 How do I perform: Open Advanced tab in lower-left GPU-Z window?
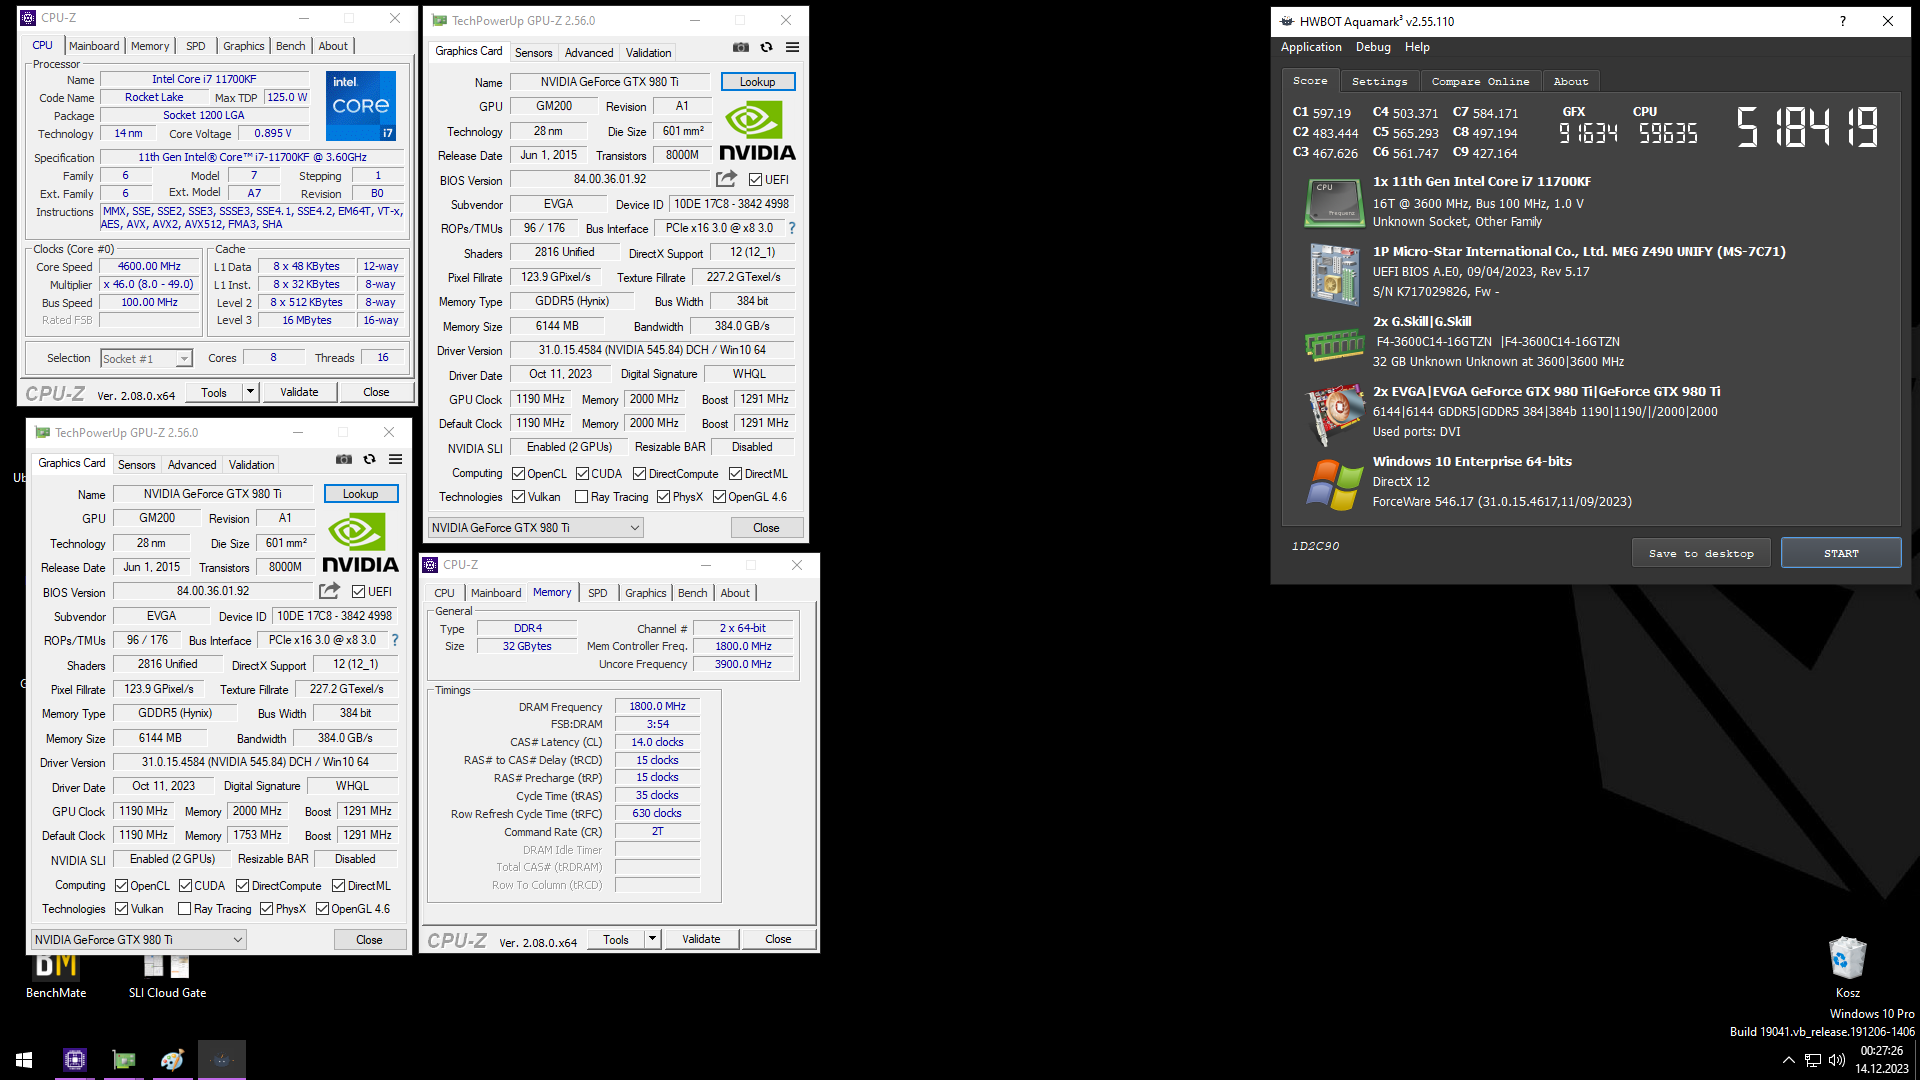[192, 465]
